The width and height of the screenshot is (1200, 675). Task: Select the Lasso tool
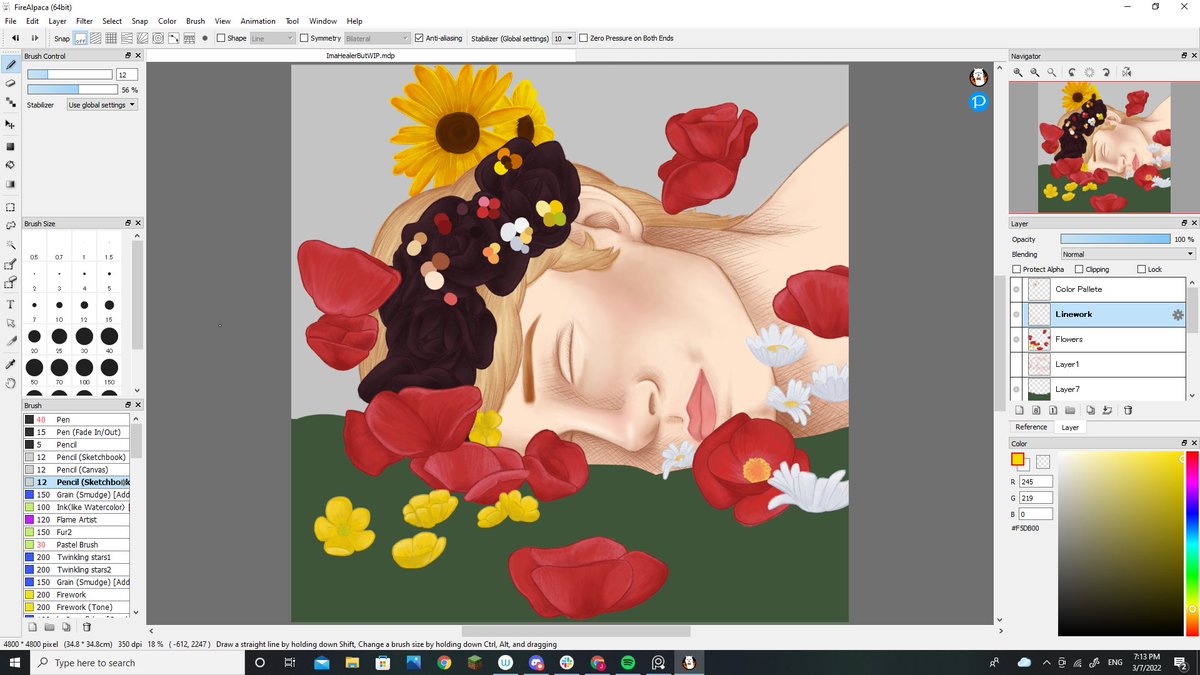10,226
